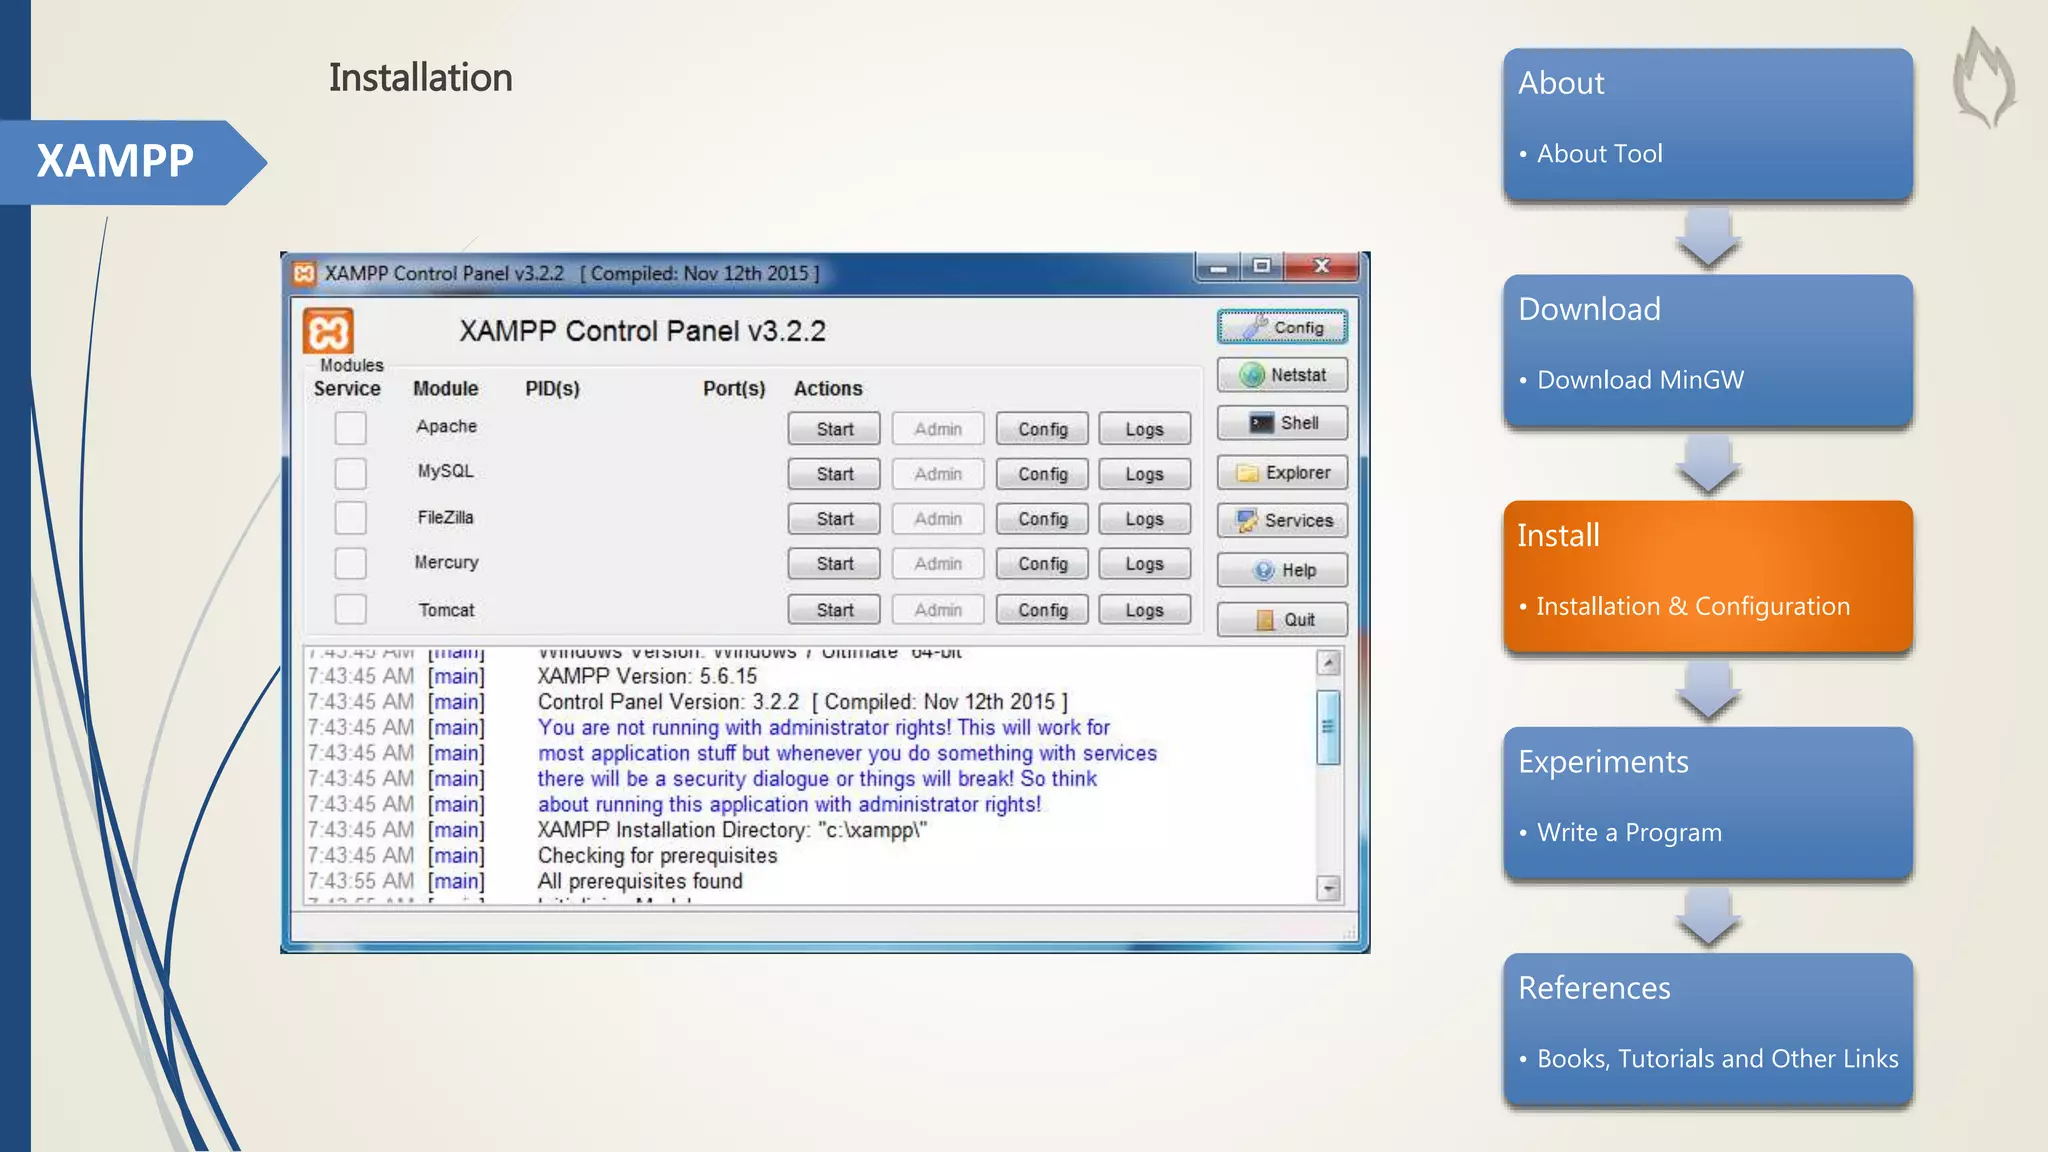Click the FileZilla Admin button
The width and height of the screenshot is (2048, 1152).
pos(938,519)
